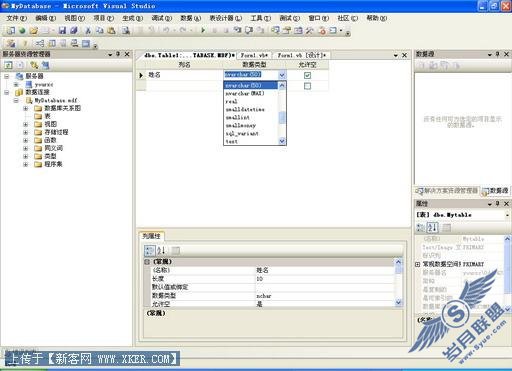The width and height of the screenshot is (512, 371).
Task: Click Alphabetical sort icon in 属性 panel
Action: (x=433, y=228)
